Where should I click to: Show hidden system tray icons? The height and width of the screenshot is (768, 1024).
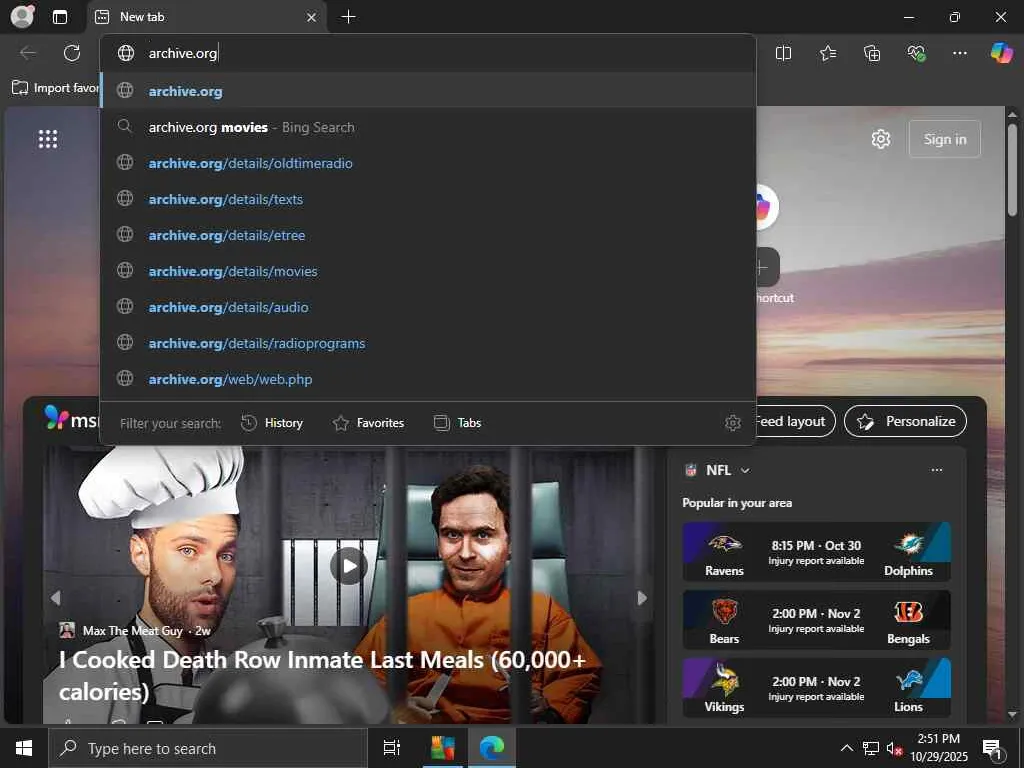(846, 748)
